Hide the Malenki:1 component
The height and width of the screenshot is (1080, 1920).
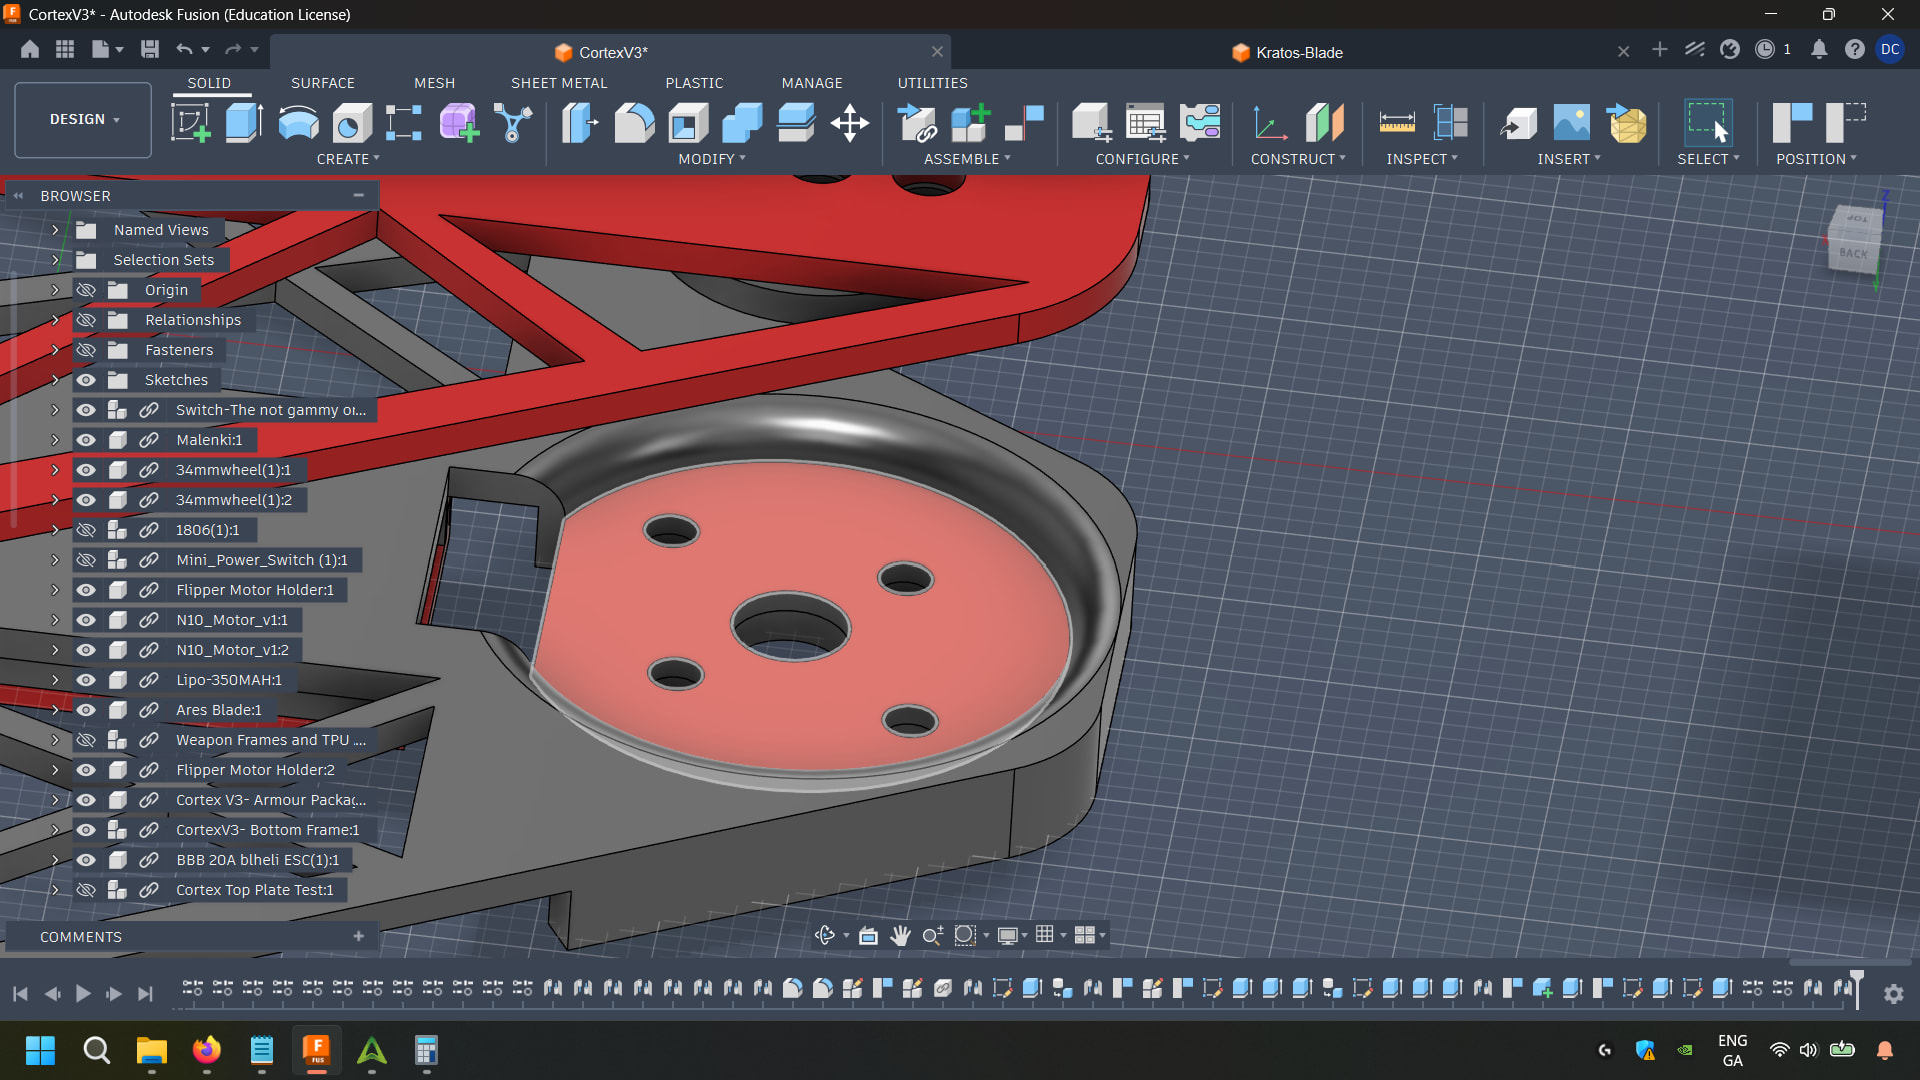click(86, 440)
